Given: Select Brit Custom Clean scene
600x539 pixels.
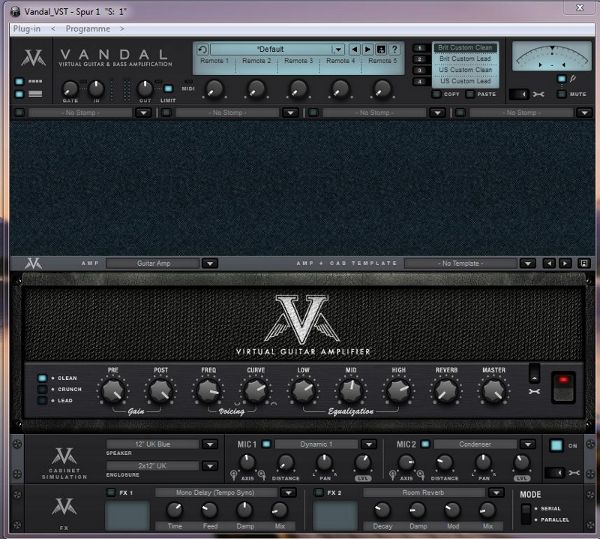Looking at the screenshot, I should coord(465,48).
